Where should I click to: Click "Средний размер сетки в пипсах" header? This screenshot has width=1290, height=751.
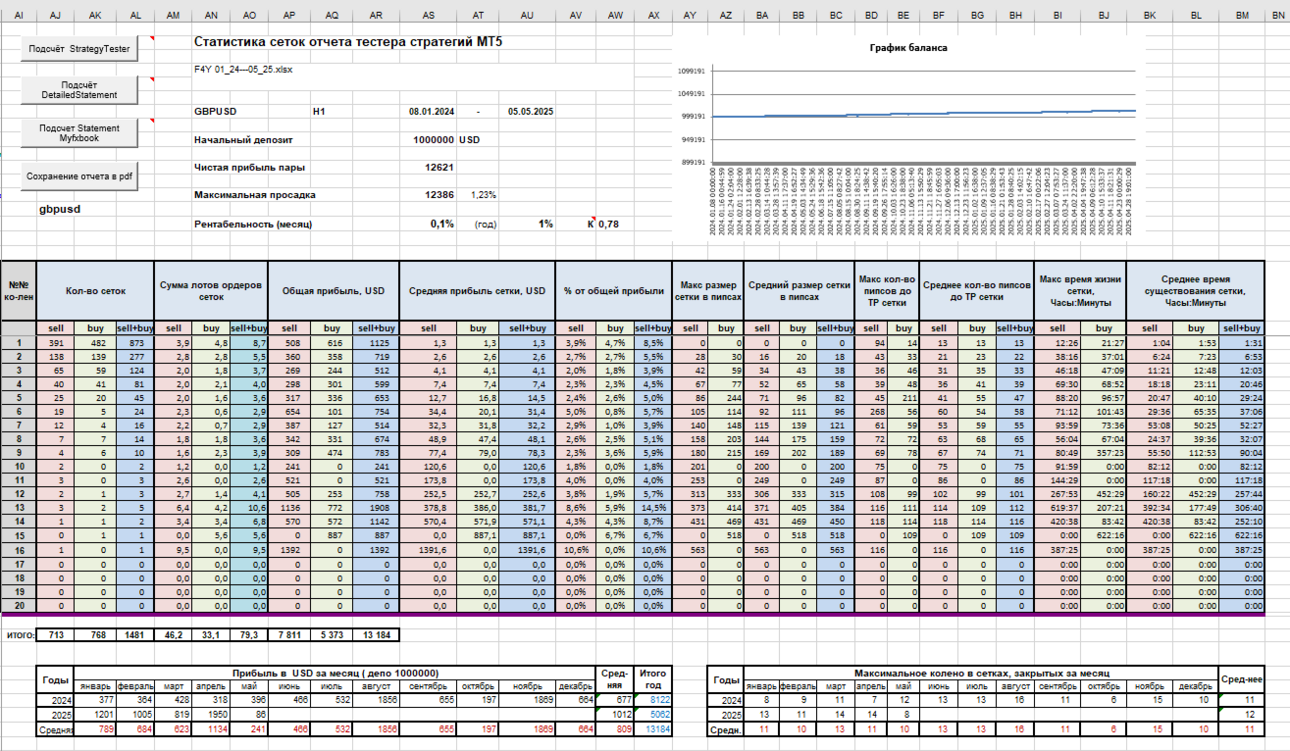tap(798, 290)
